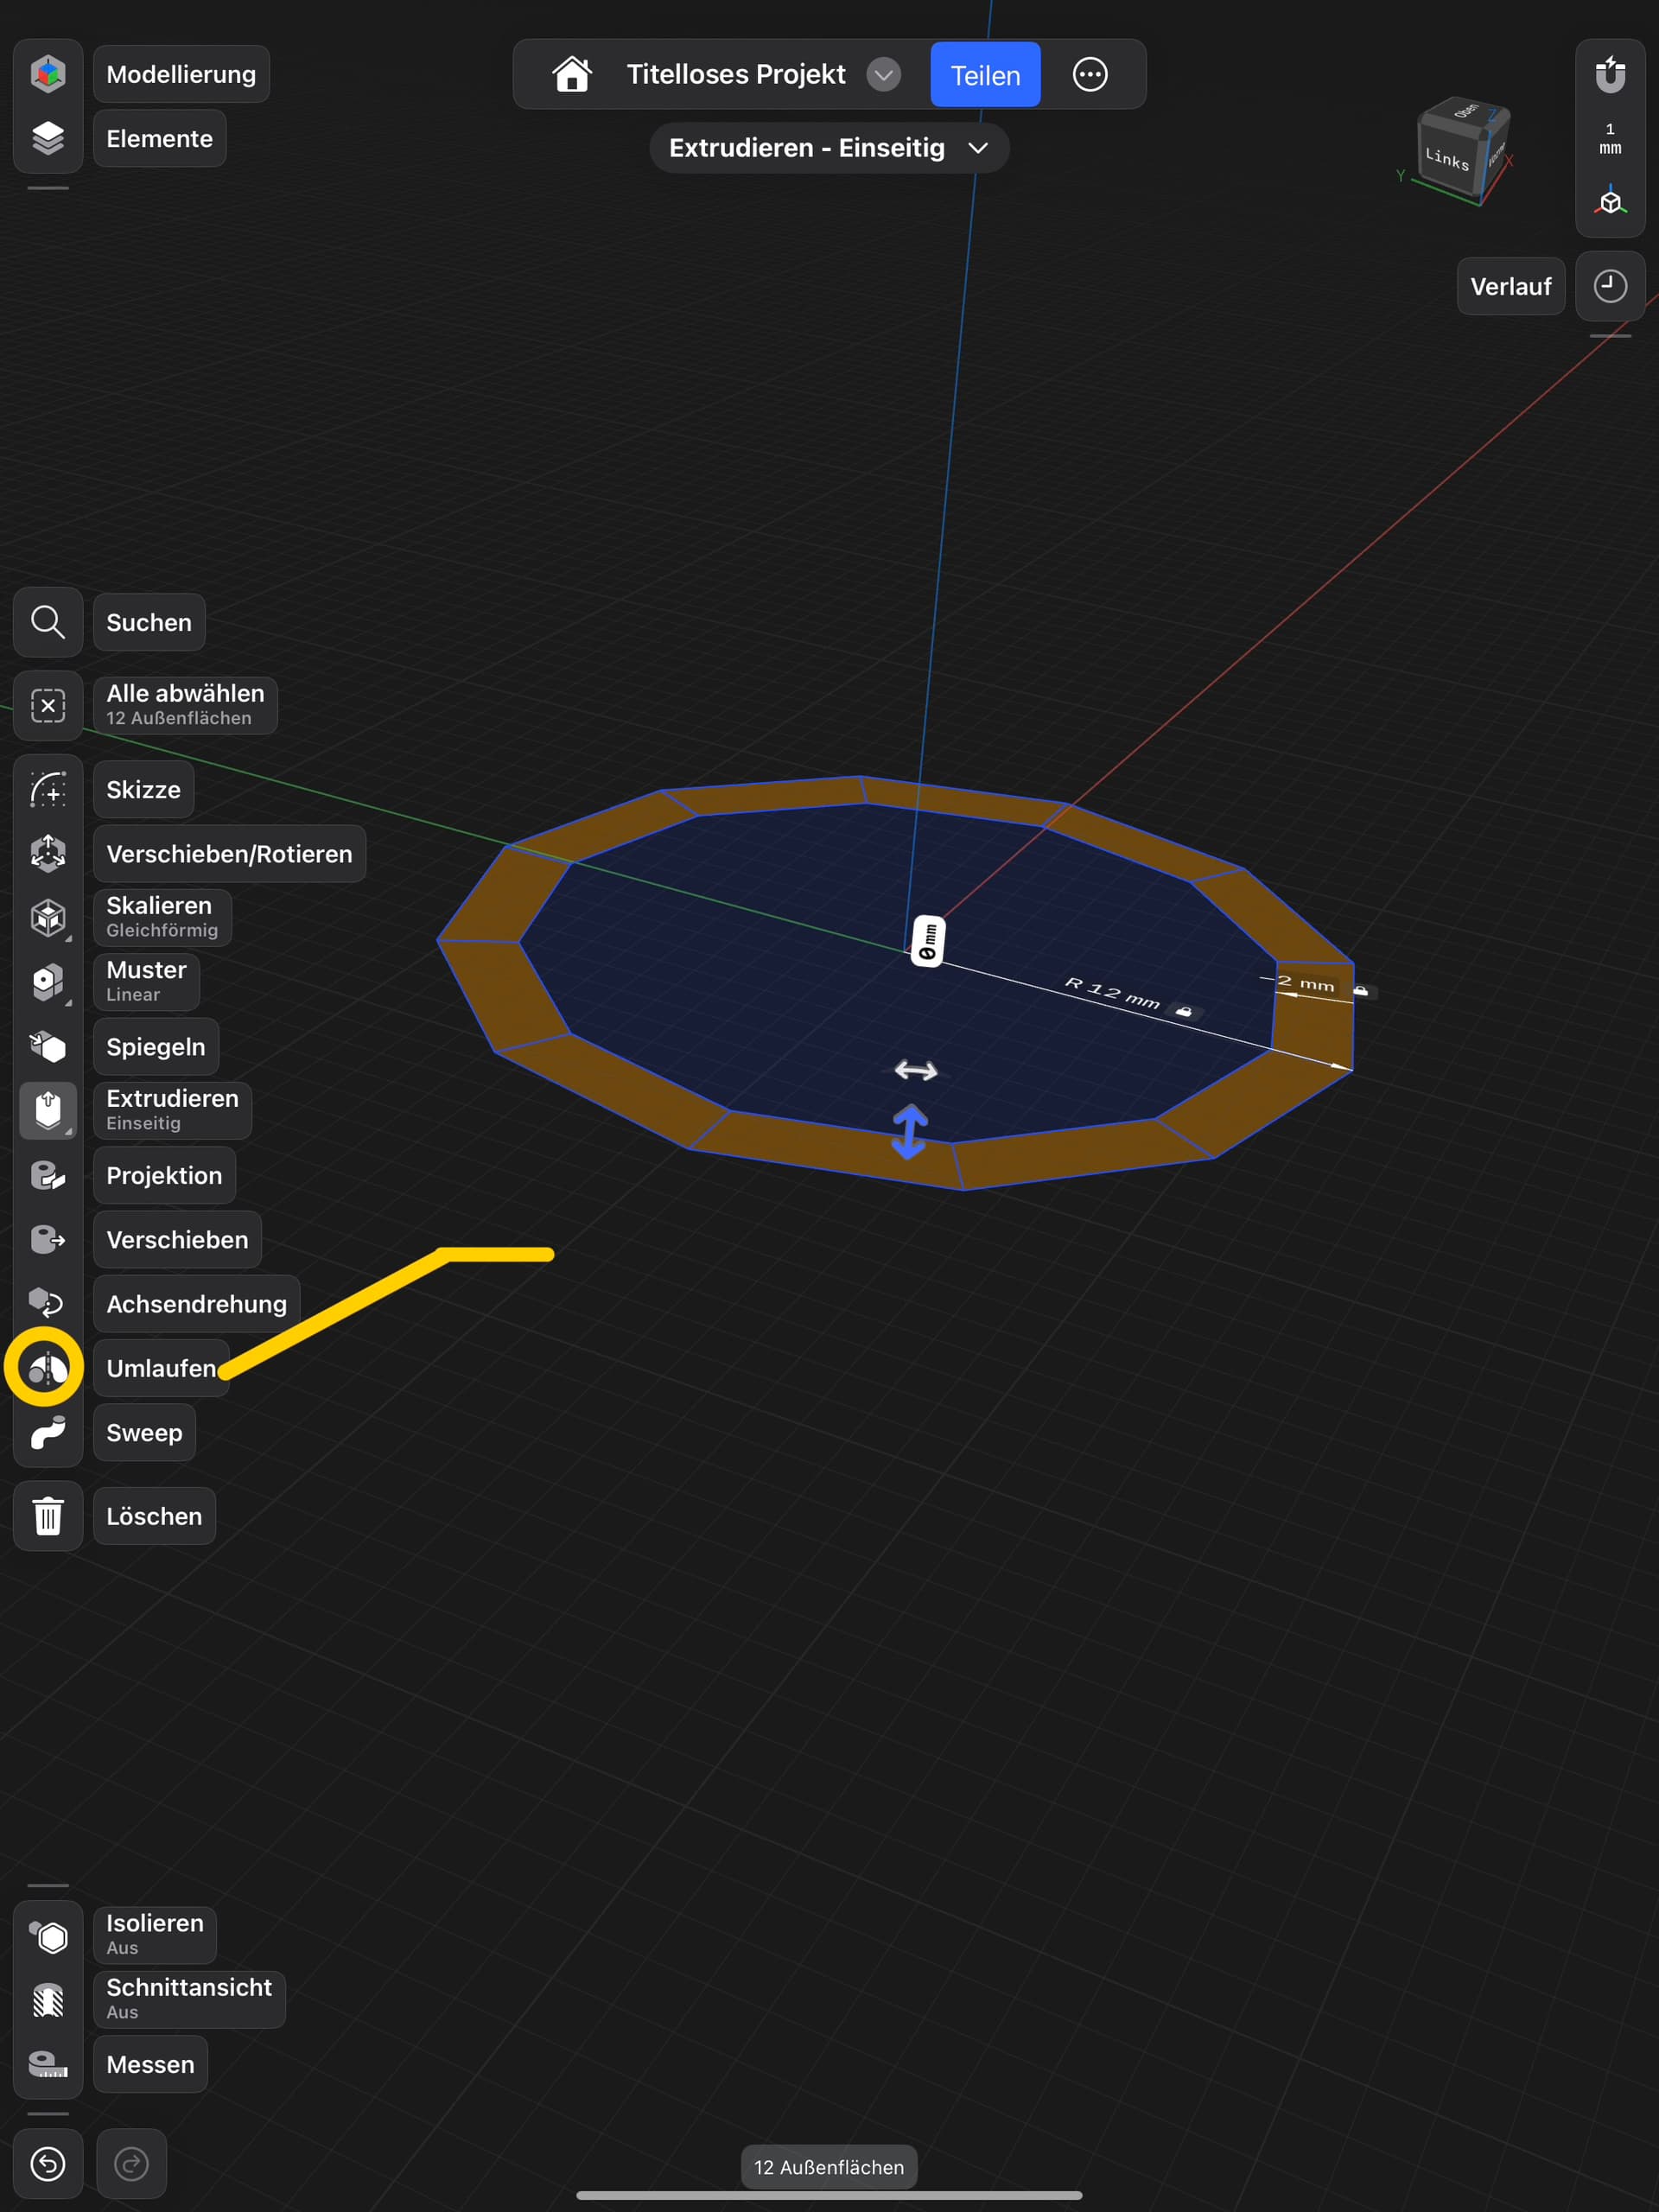This screenshot has height=2212, width=1659.
Task: Select the Projektion tool icon
Action: tap(48, 1175)
